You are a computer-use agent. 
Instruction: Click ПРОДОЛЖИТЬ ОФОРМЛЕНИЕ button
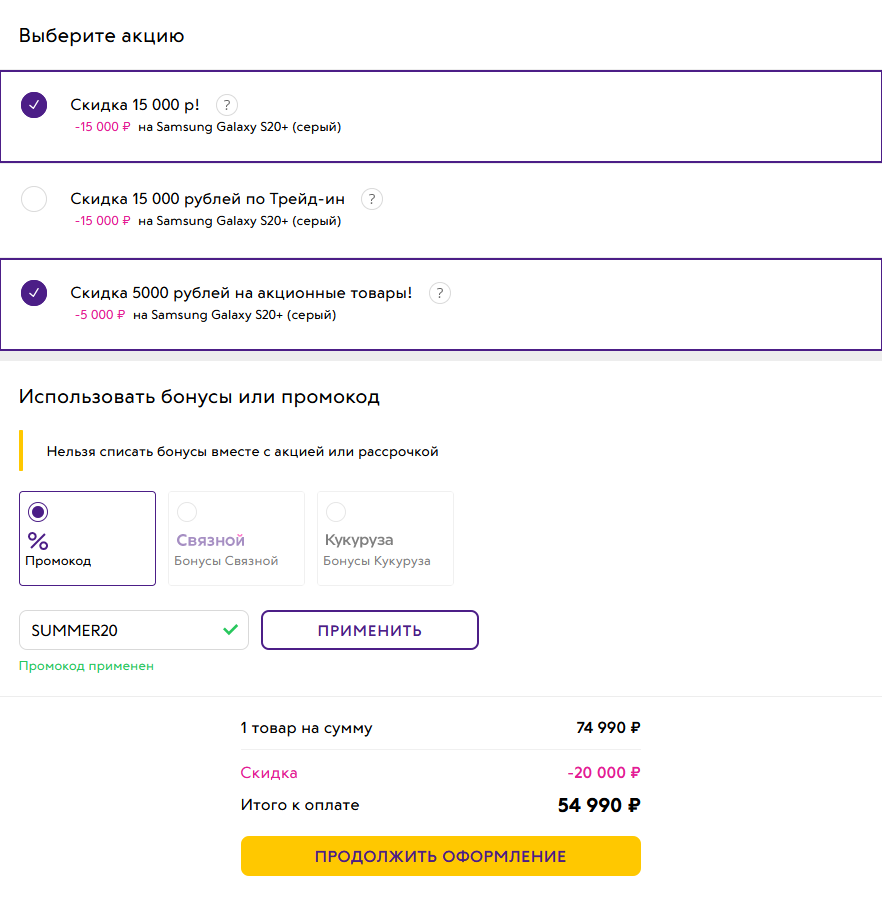(x=440, y=856)
